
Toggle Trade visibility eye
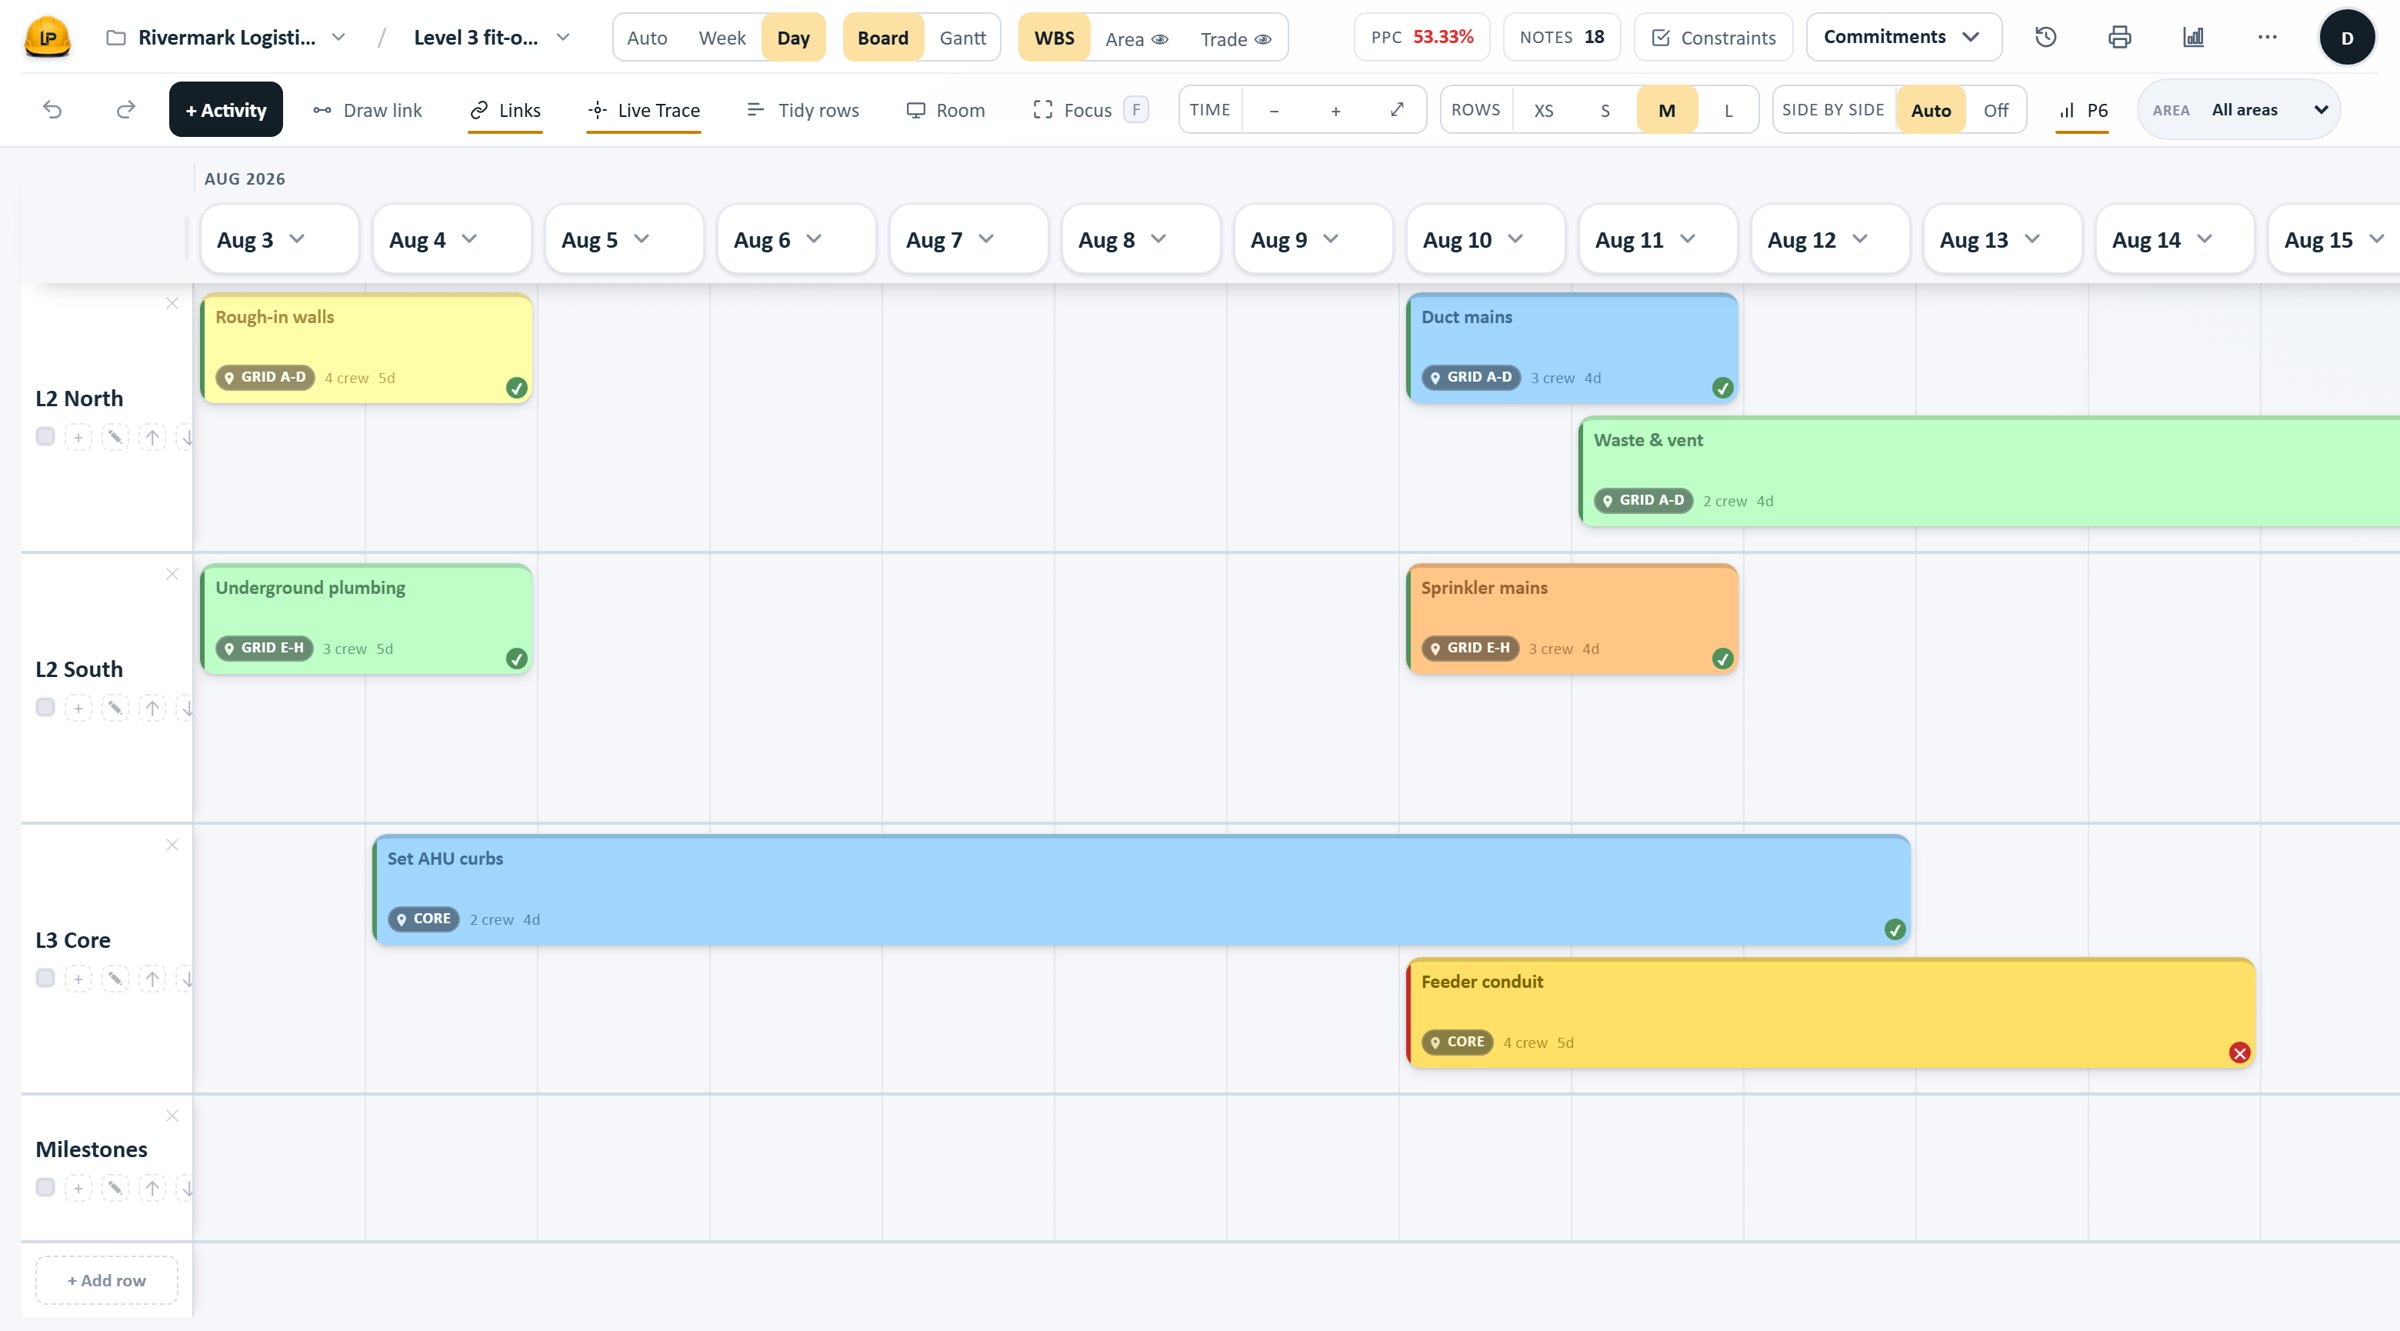coord(1263,39)
